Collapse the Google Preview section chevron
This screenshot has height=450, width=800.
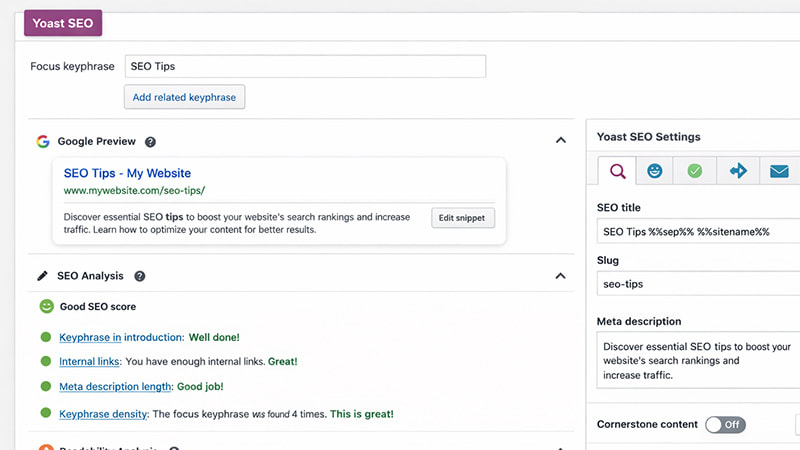point(561,140)
